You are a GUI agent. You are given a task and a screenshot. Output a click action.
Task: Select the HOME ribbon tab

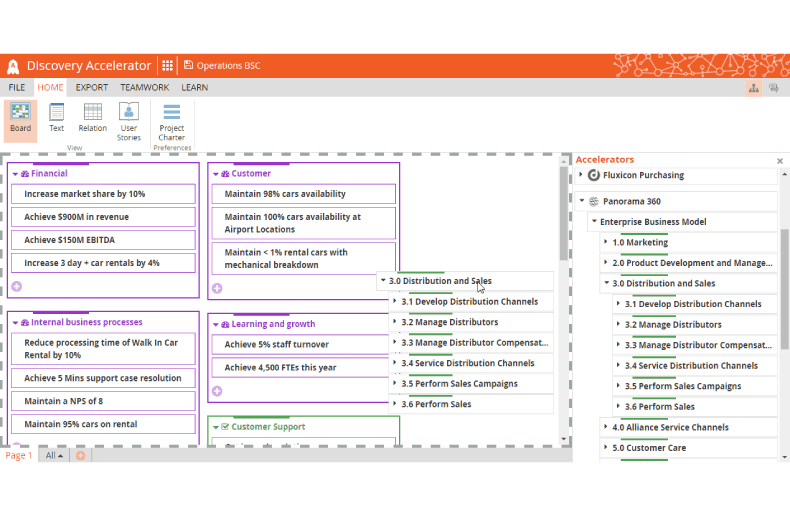tap(50, 88)
